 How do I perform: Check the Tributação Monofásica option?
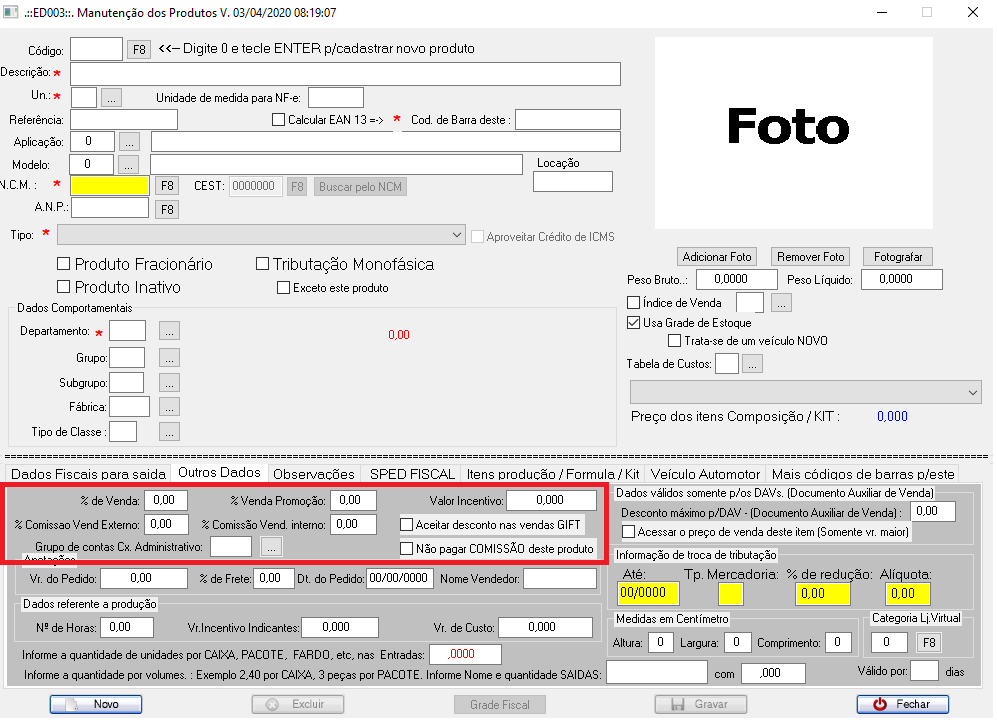263,265
